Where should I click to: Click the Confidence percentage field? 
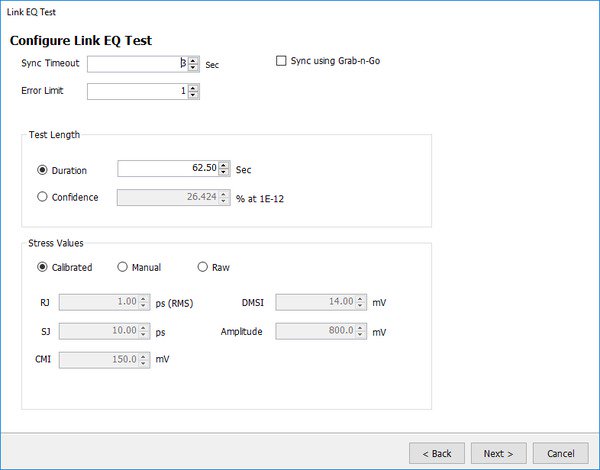tap(167, 197)
